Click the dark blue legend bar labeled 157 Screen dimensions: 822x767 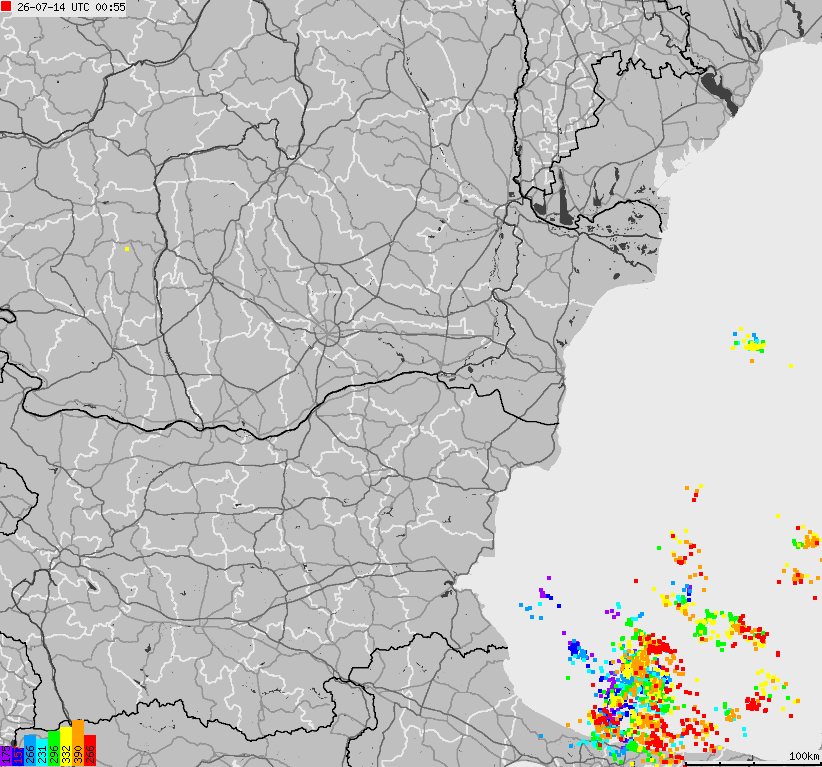pos(18,757)
